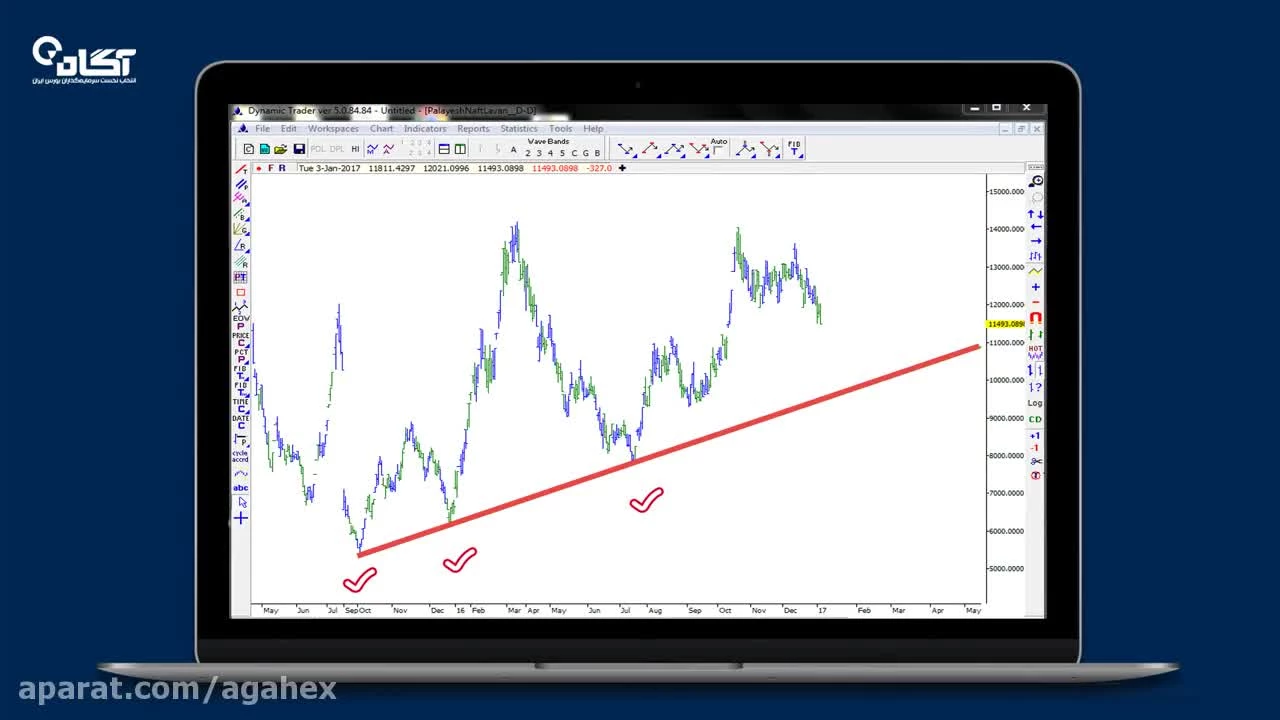The image size is (1280, 720).
Task: Click the blue +1 button
Action: (1035, 436)
